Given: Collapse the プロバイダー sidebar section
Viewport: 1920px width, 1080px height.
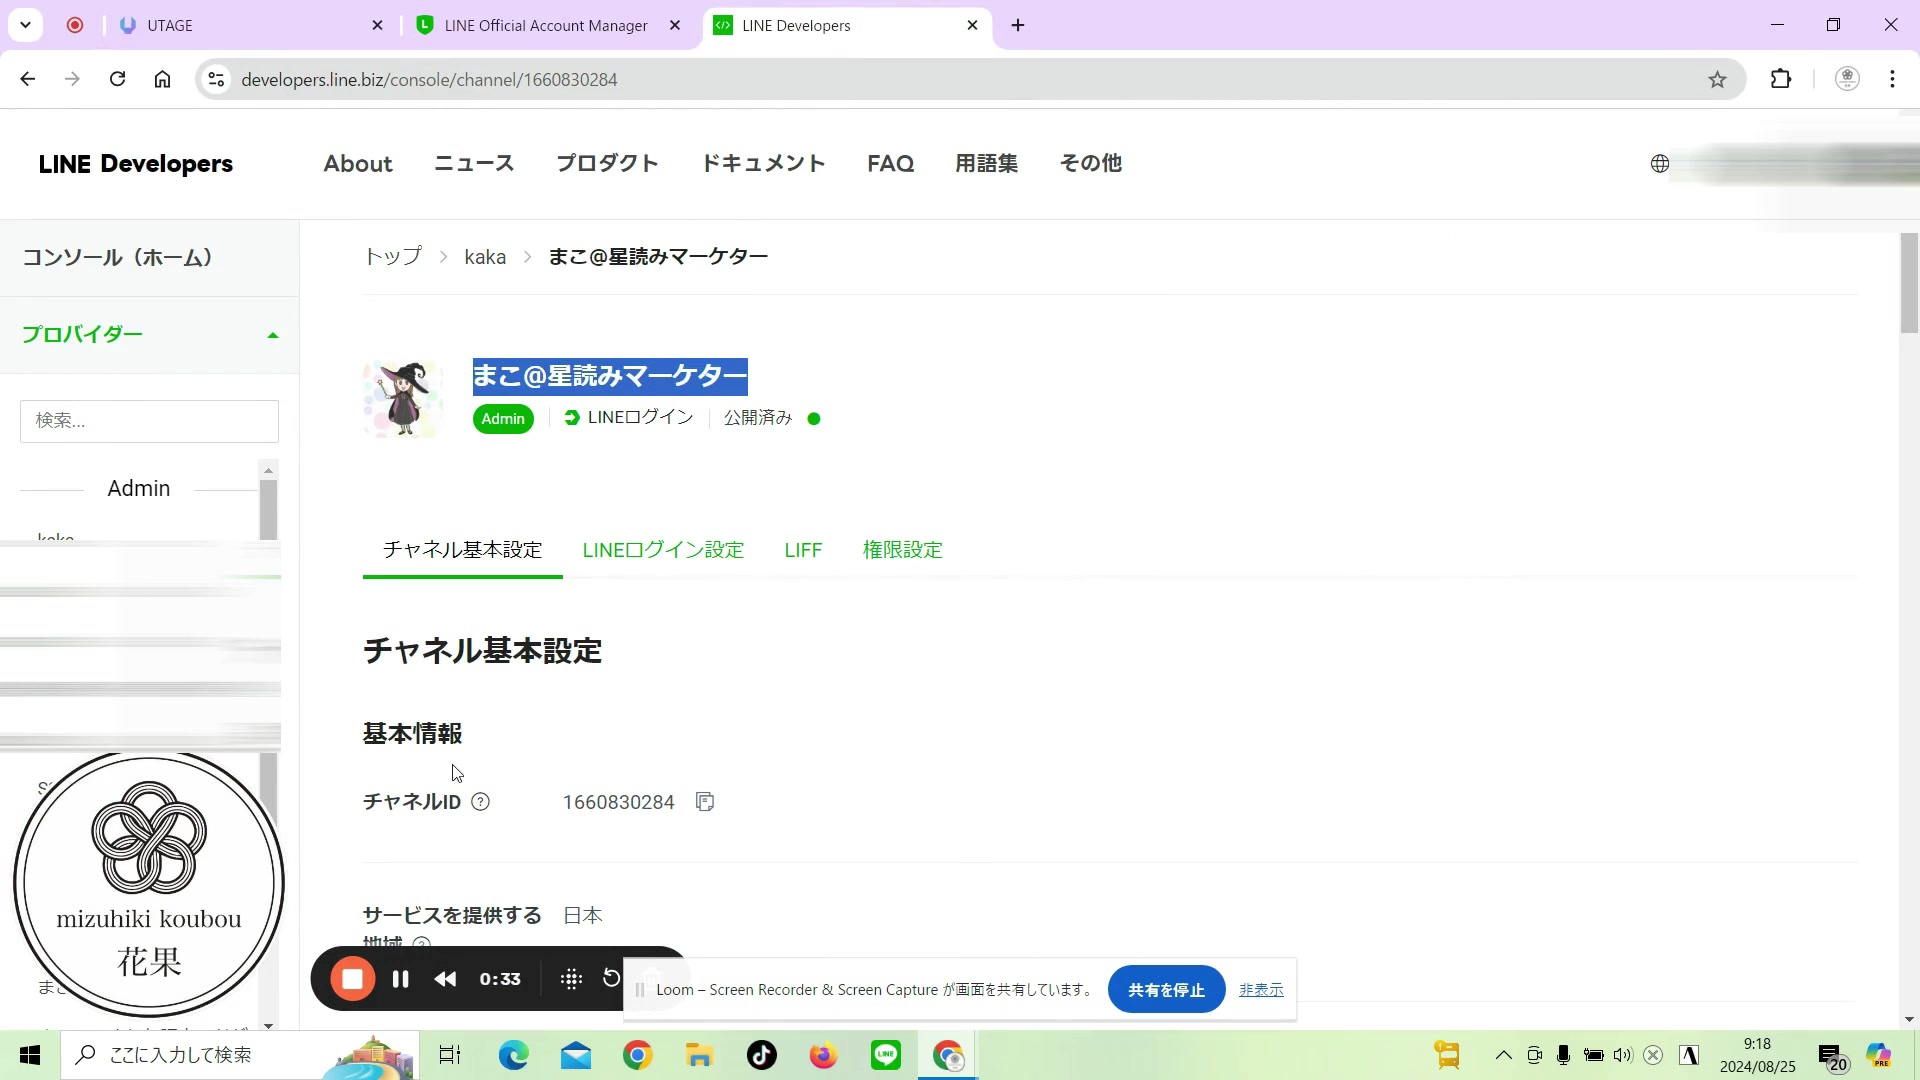Looking at the screenshot, I should point(272,334).
